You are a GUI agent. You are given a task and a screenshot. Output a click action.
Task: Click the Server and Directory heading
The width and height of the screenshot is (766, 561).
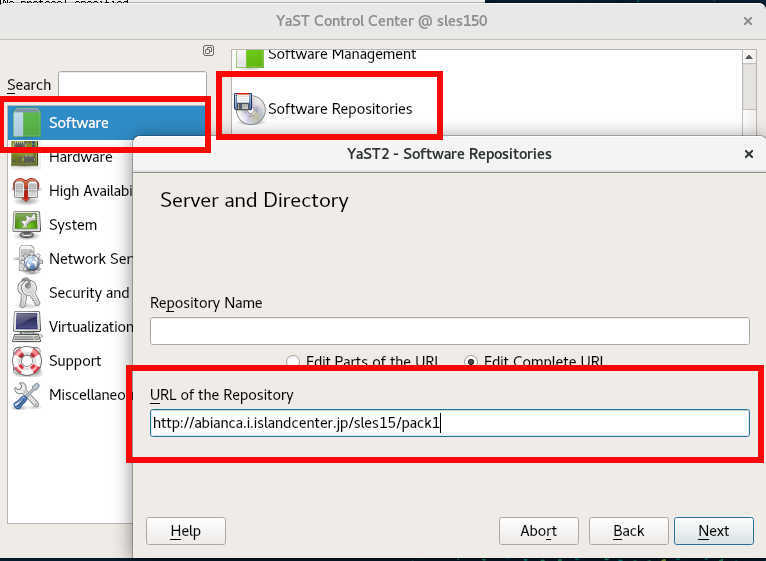pyautogui.click(x=255, y=200)
